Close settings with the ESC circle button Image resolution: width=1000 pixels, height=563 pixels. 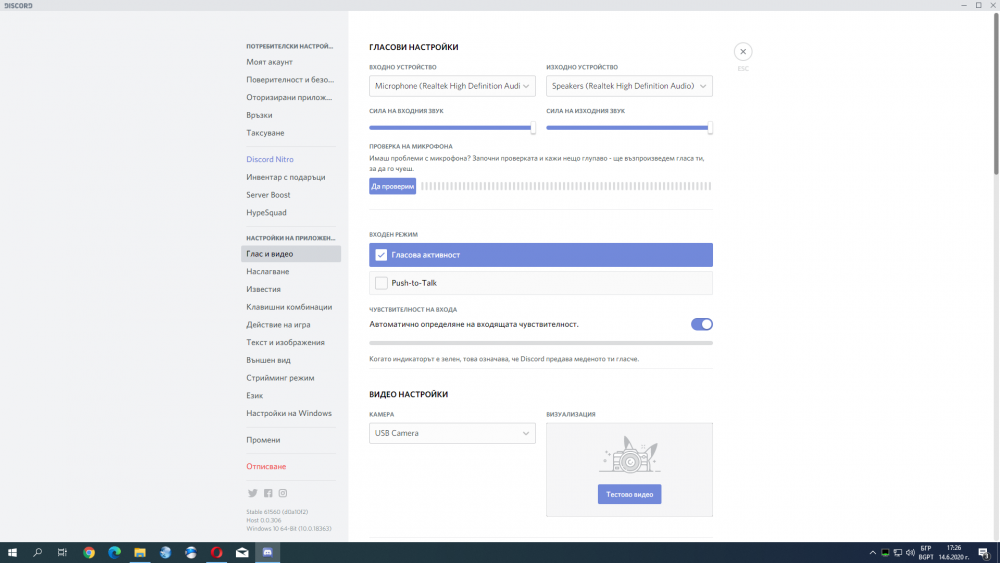tap(742, 52)
